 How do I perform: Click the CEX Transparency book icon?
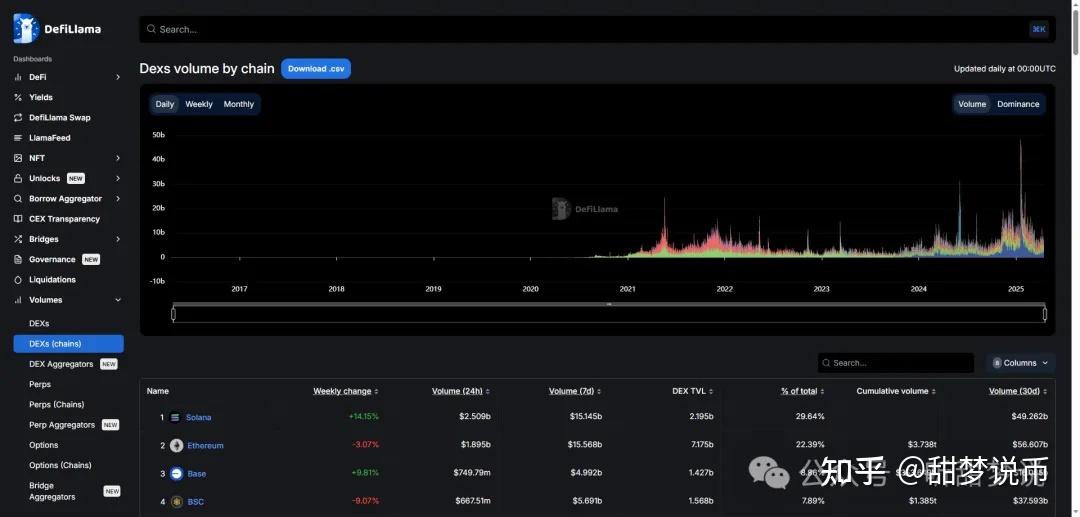[x=18, y=219]
